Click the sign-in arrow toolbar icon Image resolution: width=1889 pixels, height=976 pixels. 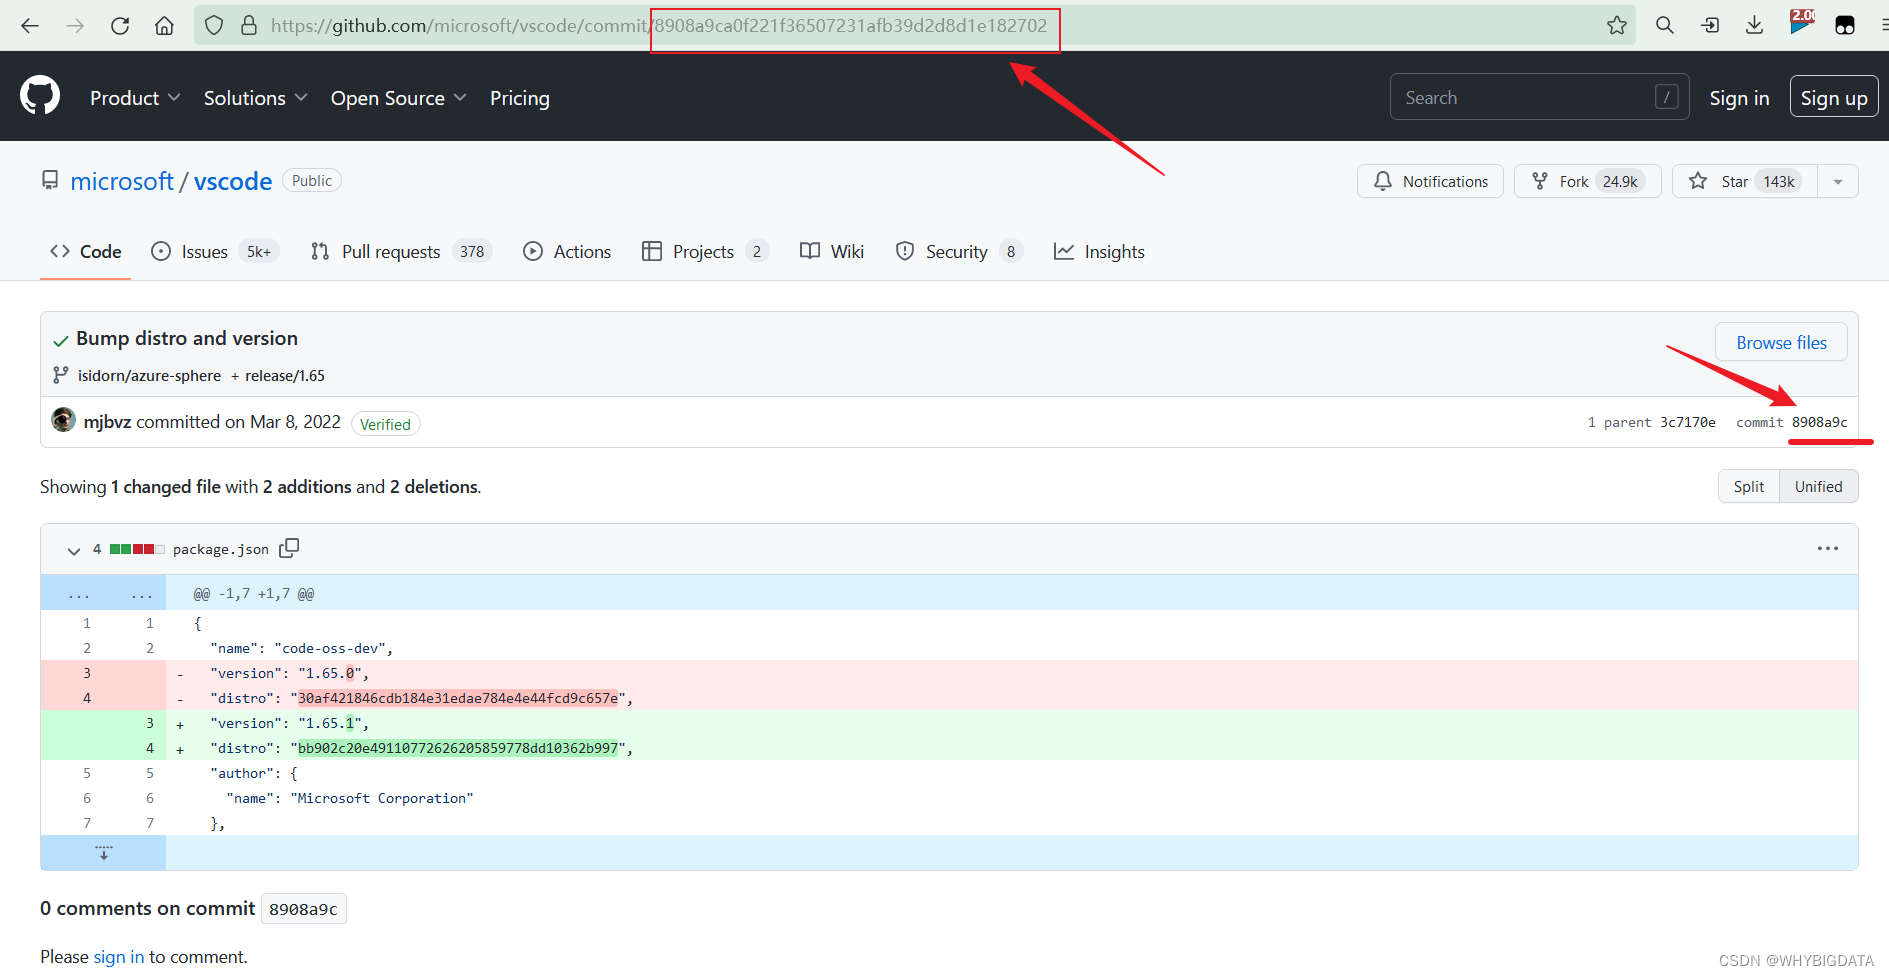[1710, 25]
